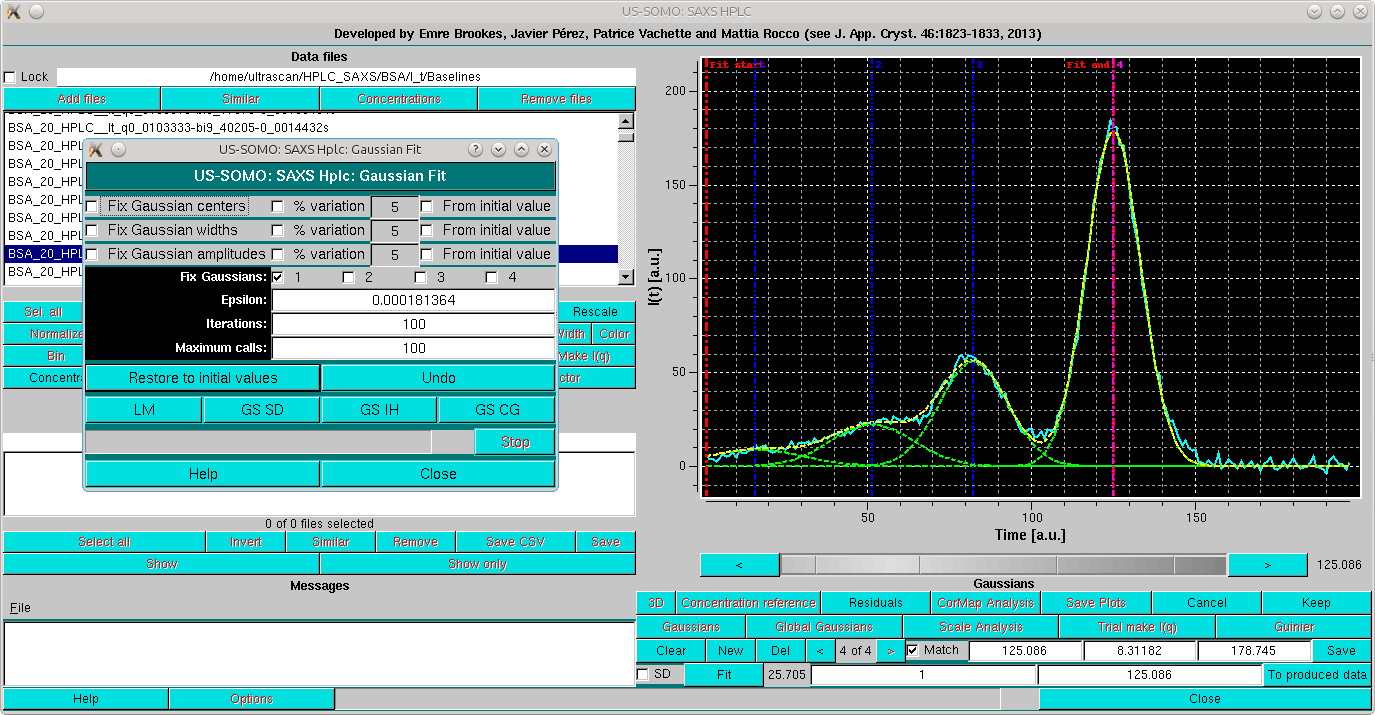This screenshot has height=715, width=1375.
Task: Click the Add files button
Action: [x=82, y=99]
